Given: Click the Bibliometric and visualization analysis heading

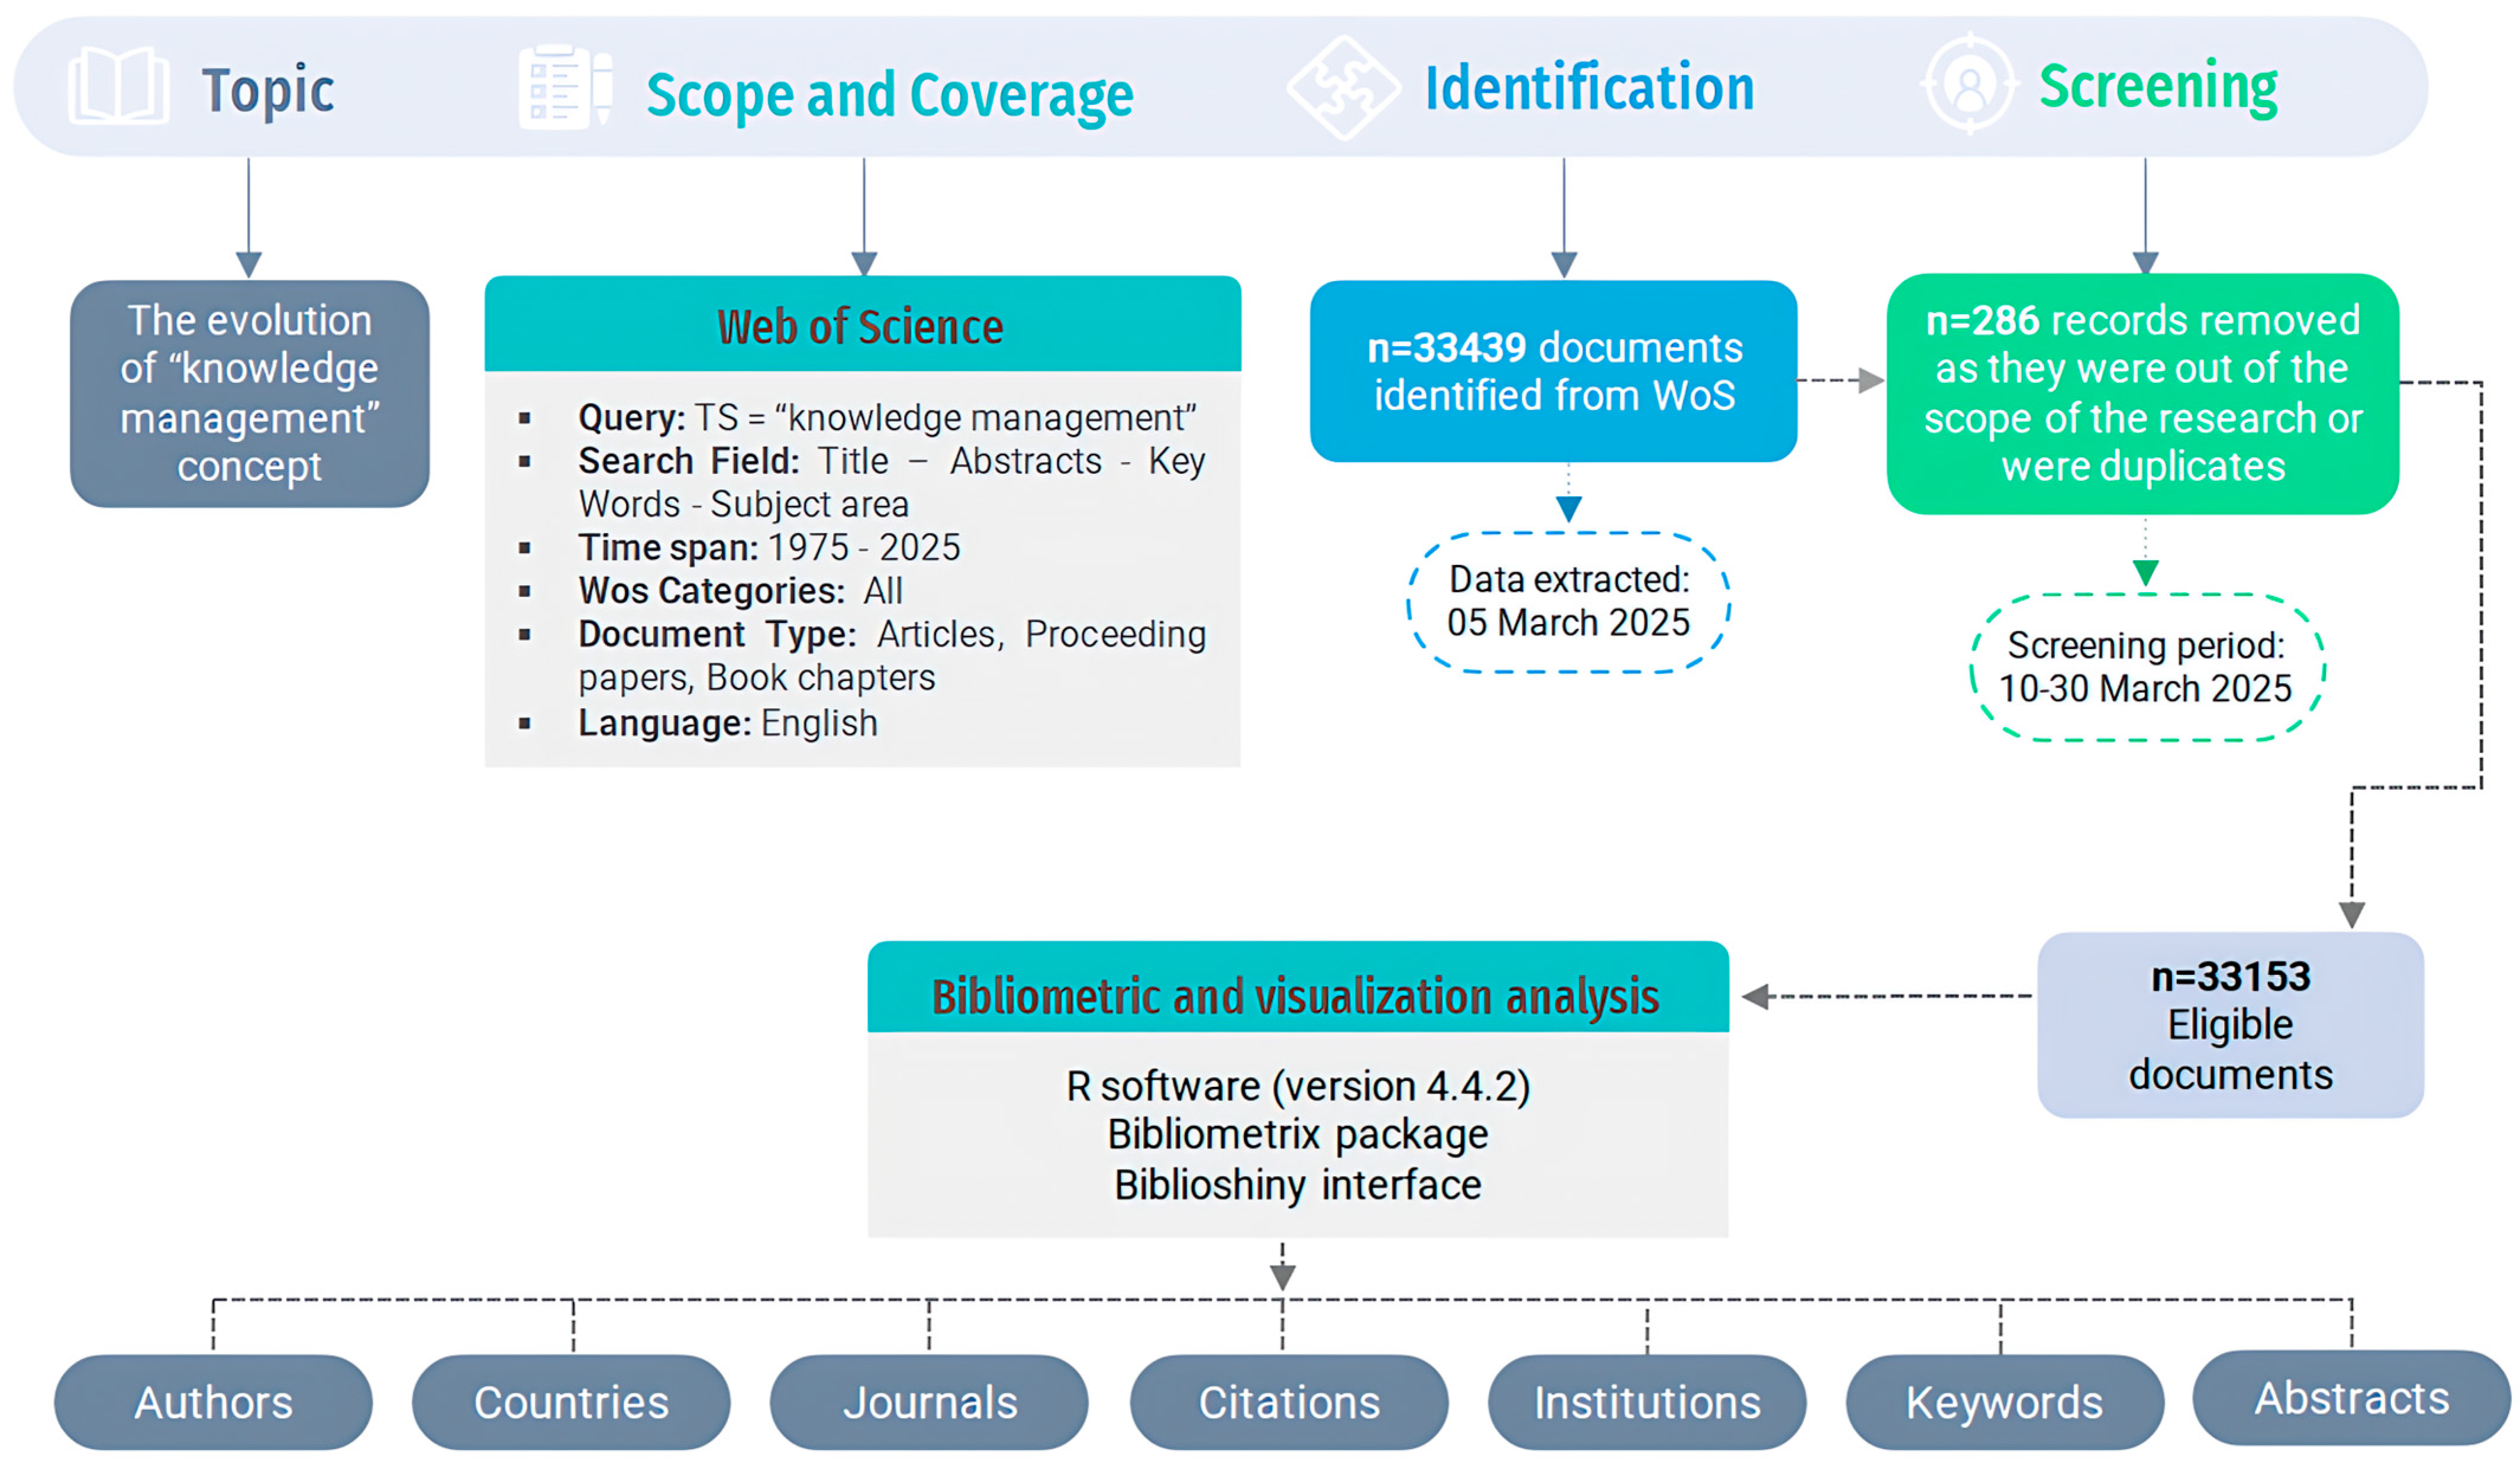Looking at the screenshot, I should pyautogui.click(x=1296, y=996).
